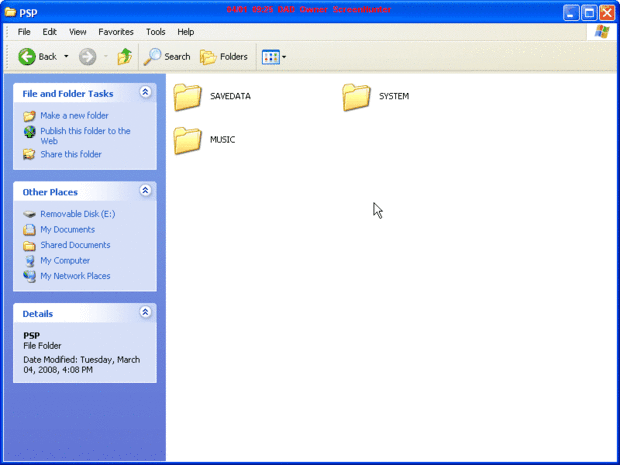The height and width of the screenshot is (465, 620).
Task: Open the Help menu
Action: click(185, 32)
